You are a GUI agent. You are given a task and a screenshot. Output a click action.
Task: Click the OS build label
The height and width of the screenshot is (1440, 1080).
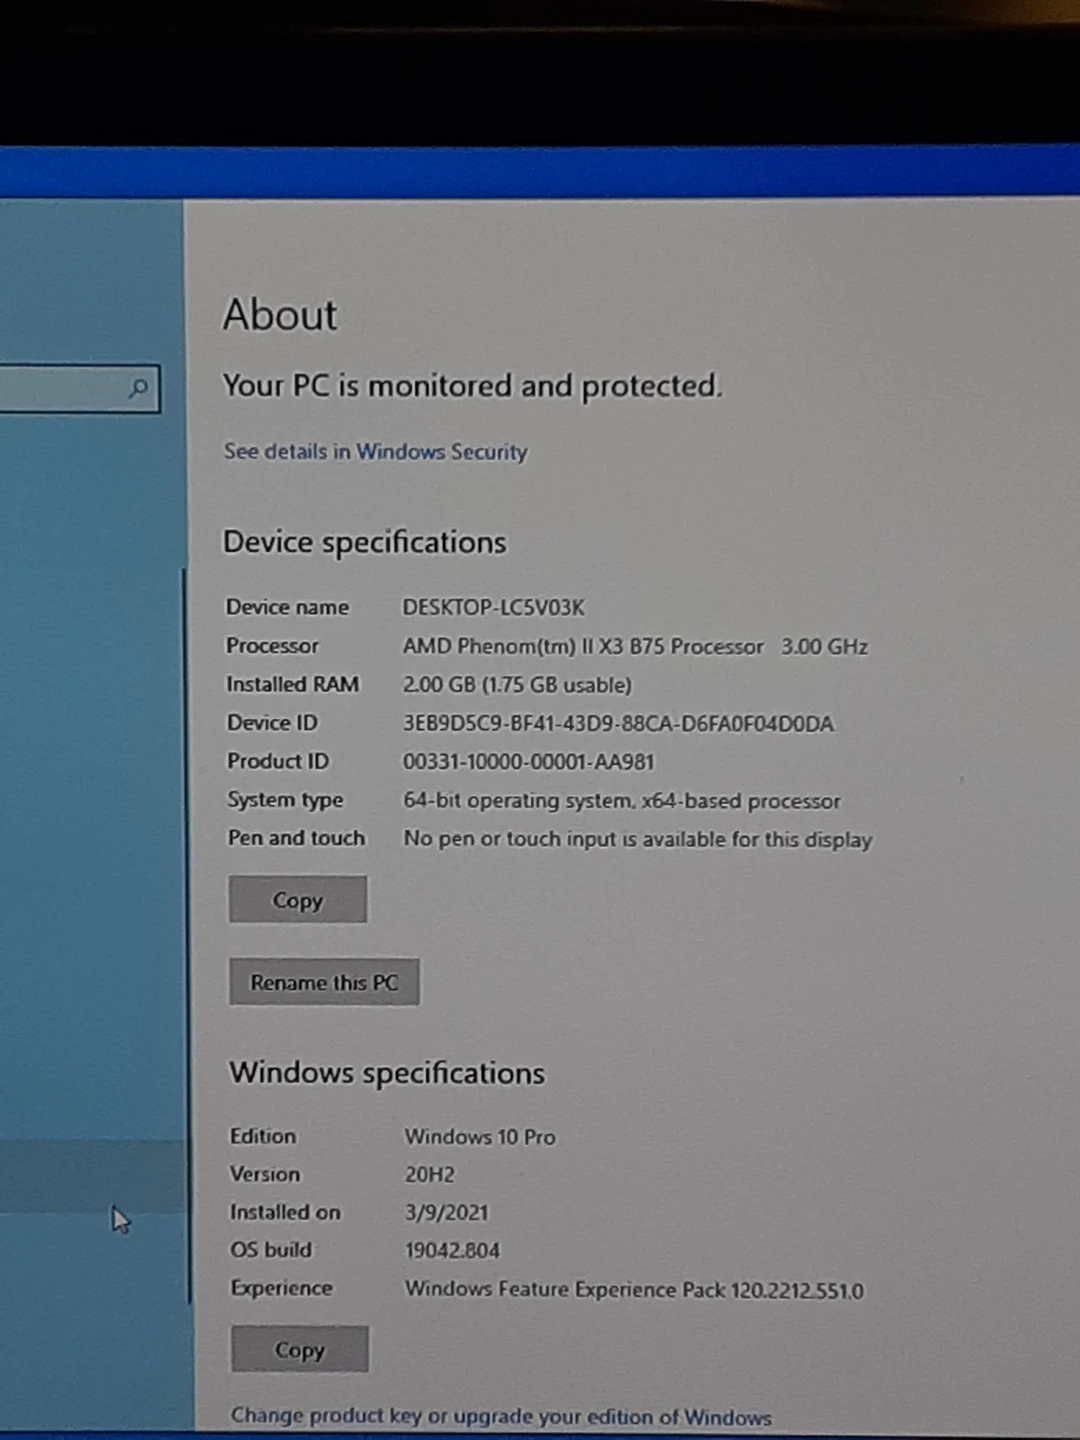(271, 1250)
